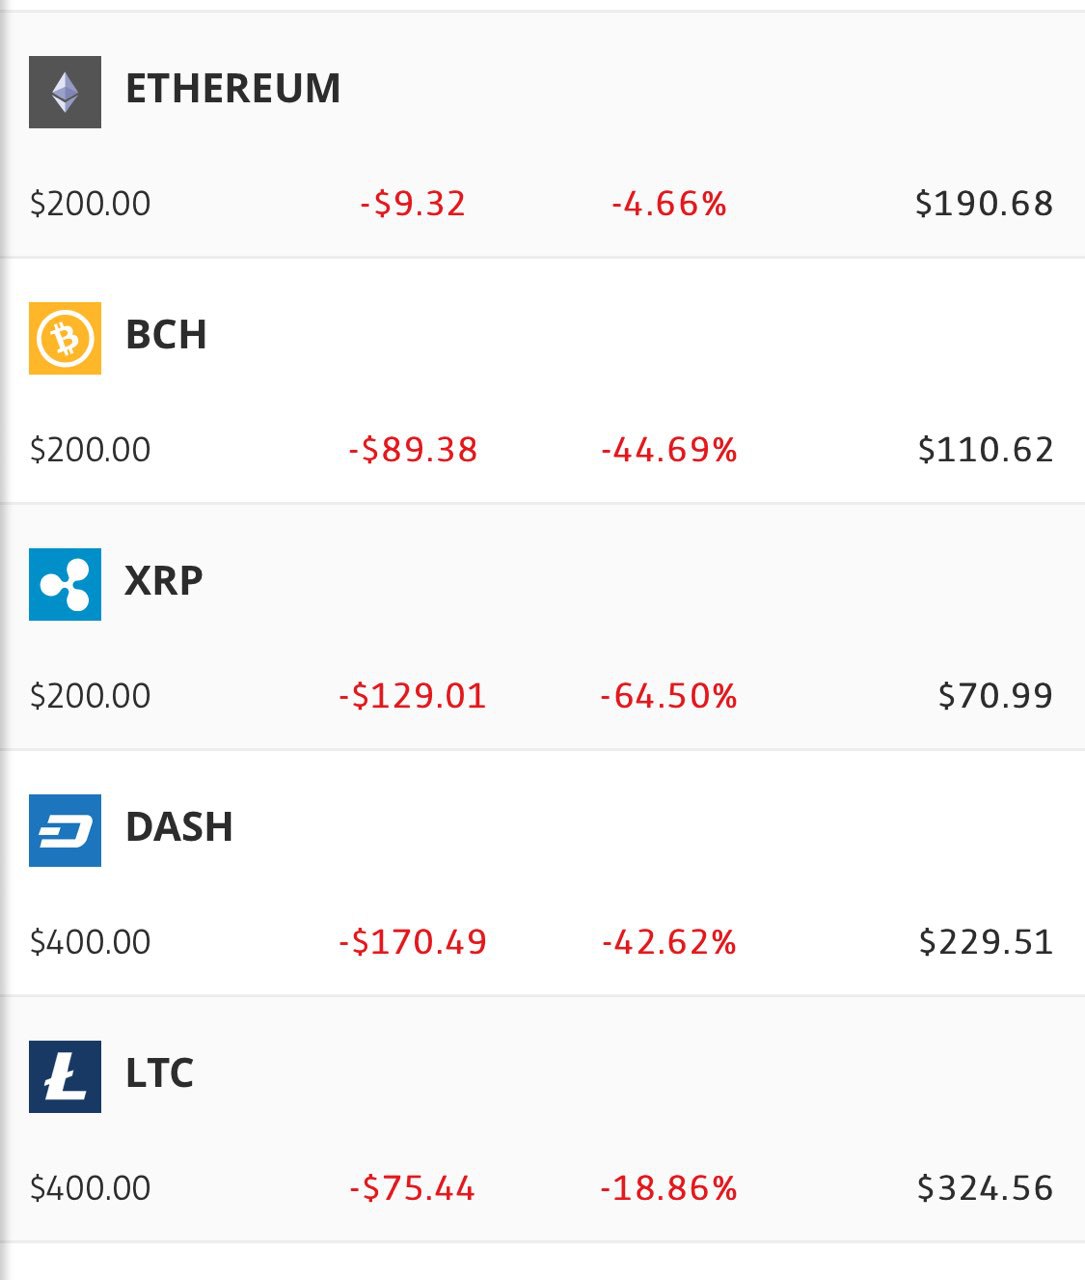
Task: Tap the BCH -$89.38 loss amount
Action: click(413, 450)
